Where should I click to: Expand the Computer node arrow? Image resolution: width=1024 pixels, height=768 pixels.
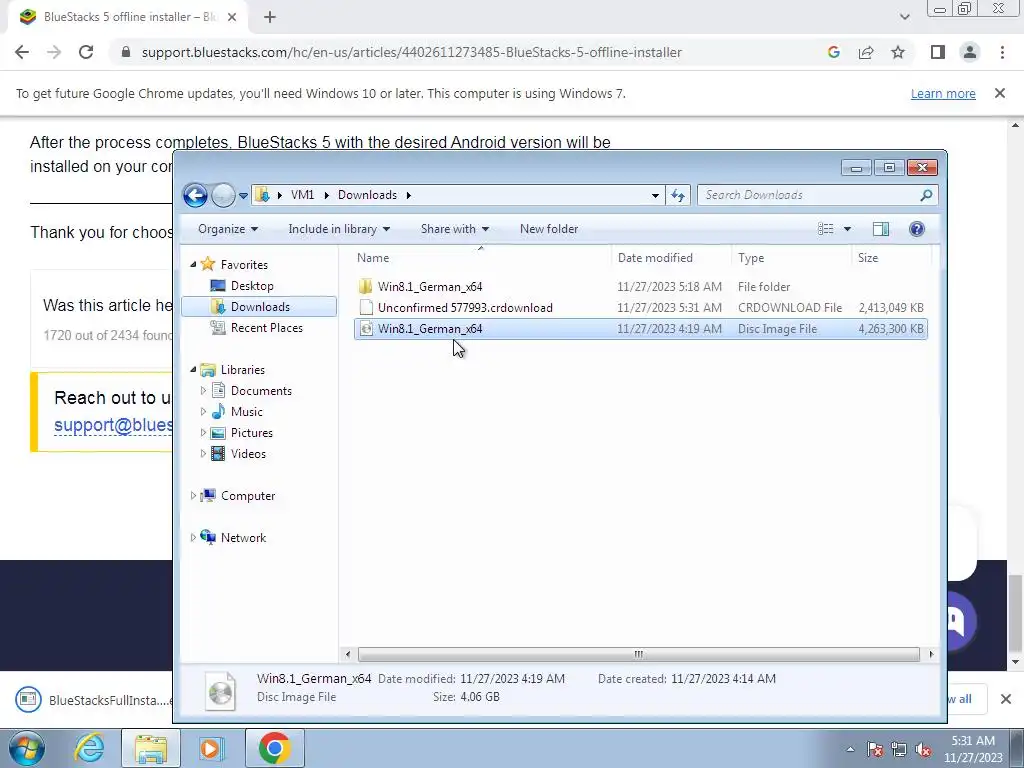tap(193, 496)
